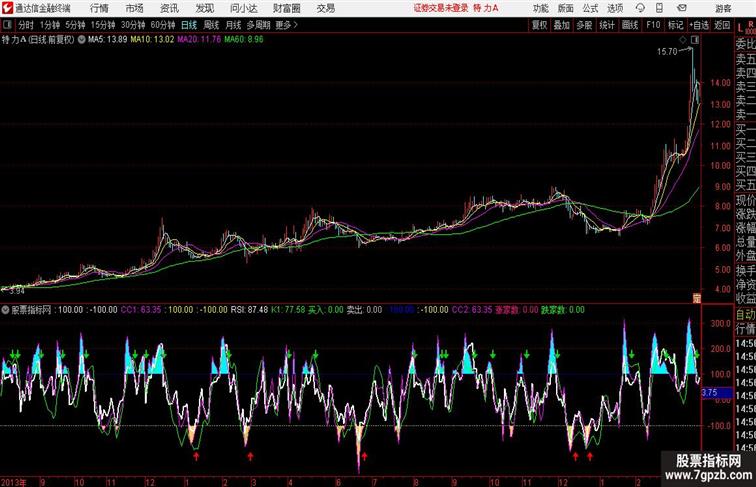
Task: Select the 1分钟 period
Action: pyautogui.click(x=50, y=25)
